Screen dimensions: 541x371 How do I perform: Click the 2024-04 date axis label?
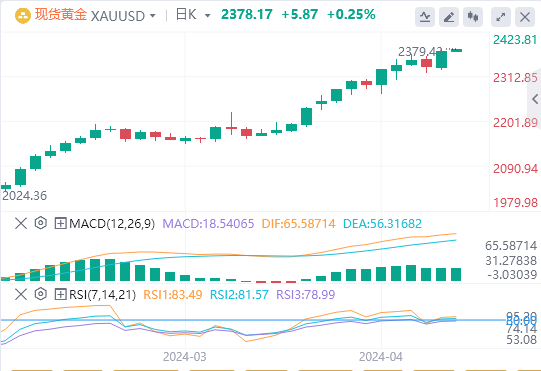(381, 357)
